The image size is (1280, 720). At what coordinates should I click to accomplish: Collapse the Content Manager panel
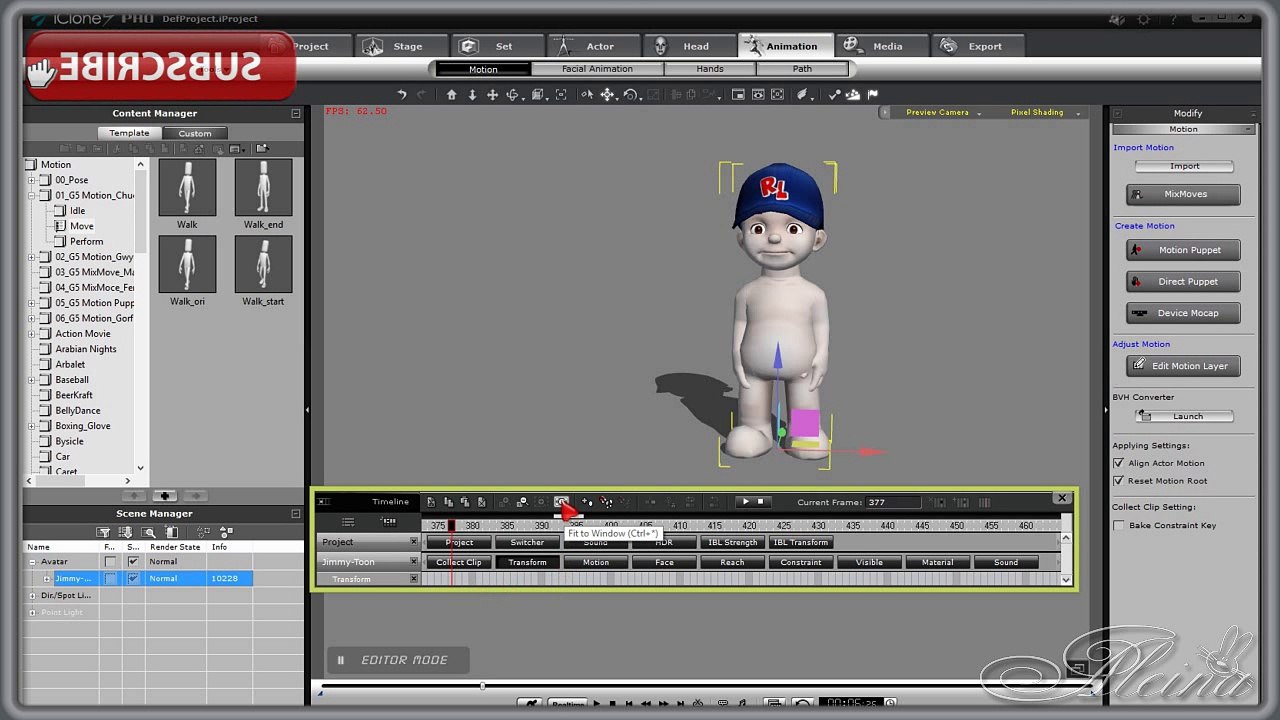[x=296, y=114]
